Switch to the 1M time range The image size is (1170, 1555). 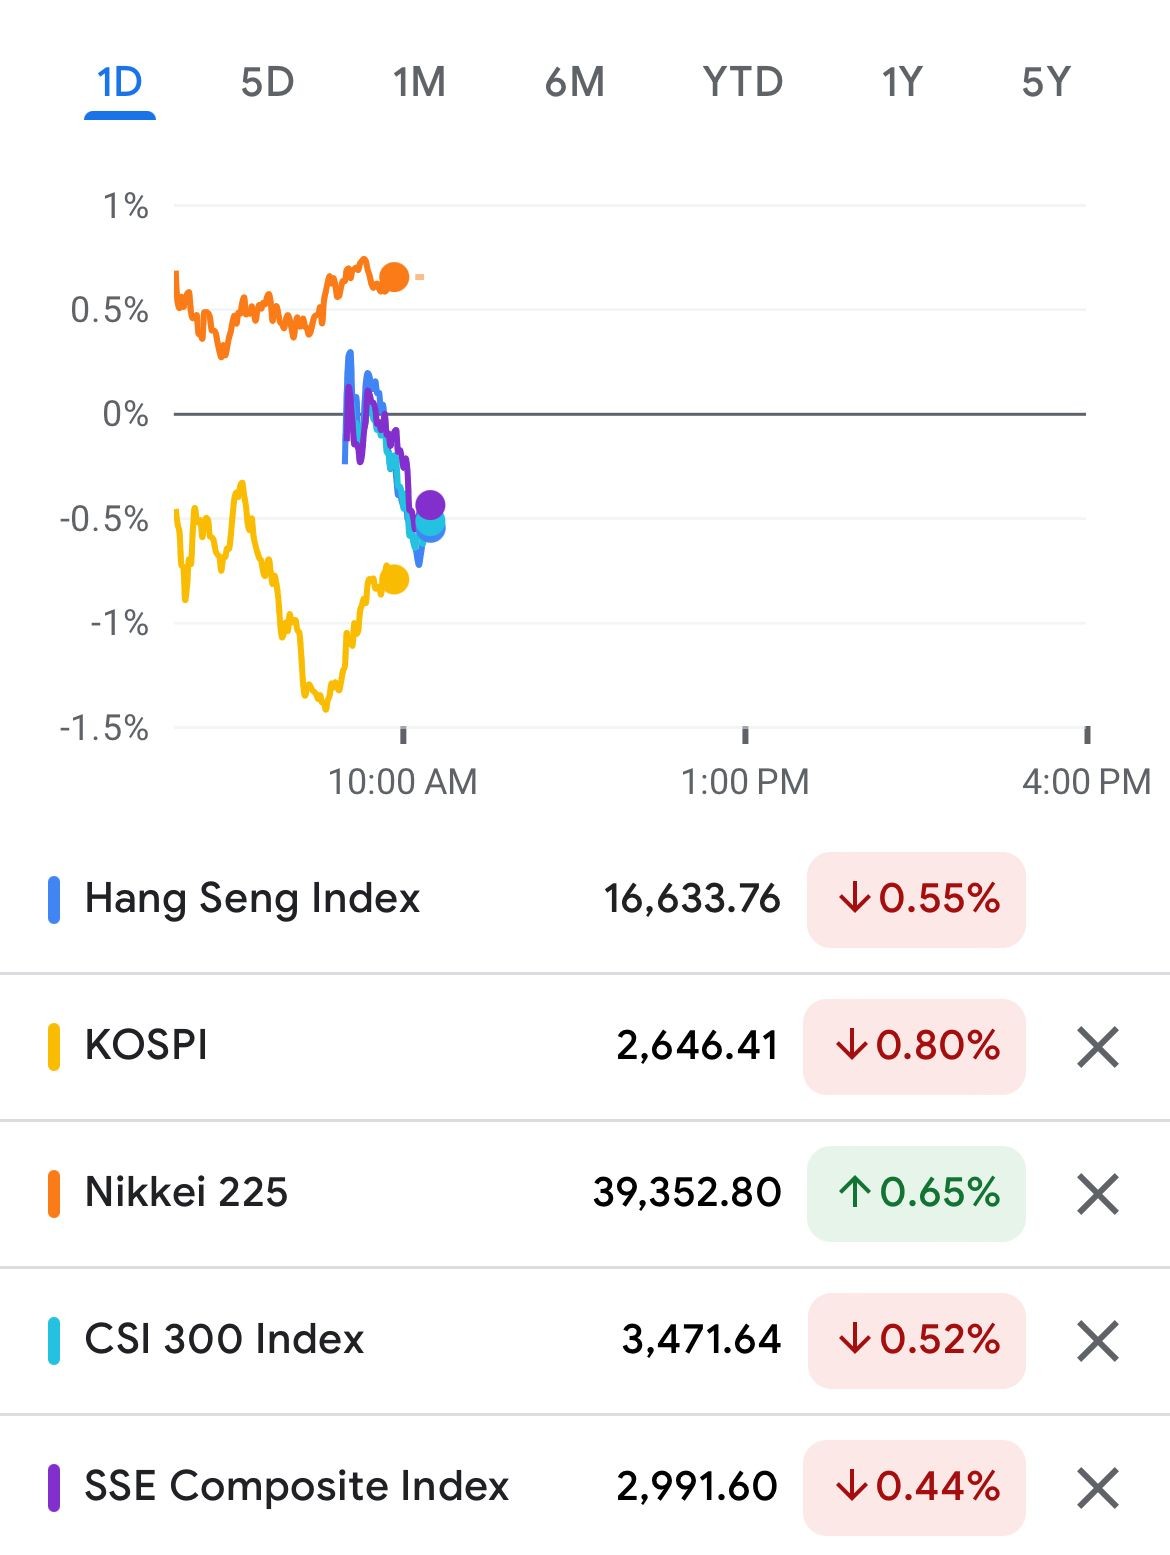(x=419, y=82)
